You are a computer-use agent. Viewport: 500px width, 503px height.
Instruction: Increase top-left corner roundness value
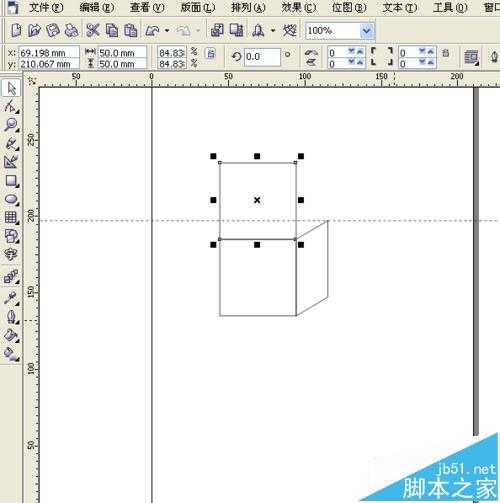click(x=360, y=51)
